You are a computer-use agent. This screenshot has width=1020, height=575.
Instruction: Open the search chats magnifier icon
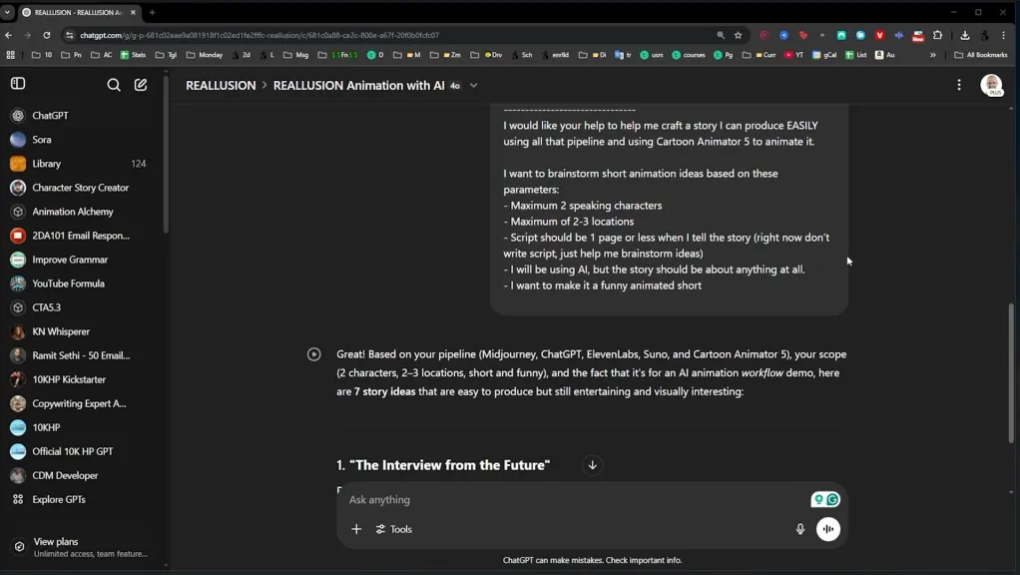[x=114, y=85]
